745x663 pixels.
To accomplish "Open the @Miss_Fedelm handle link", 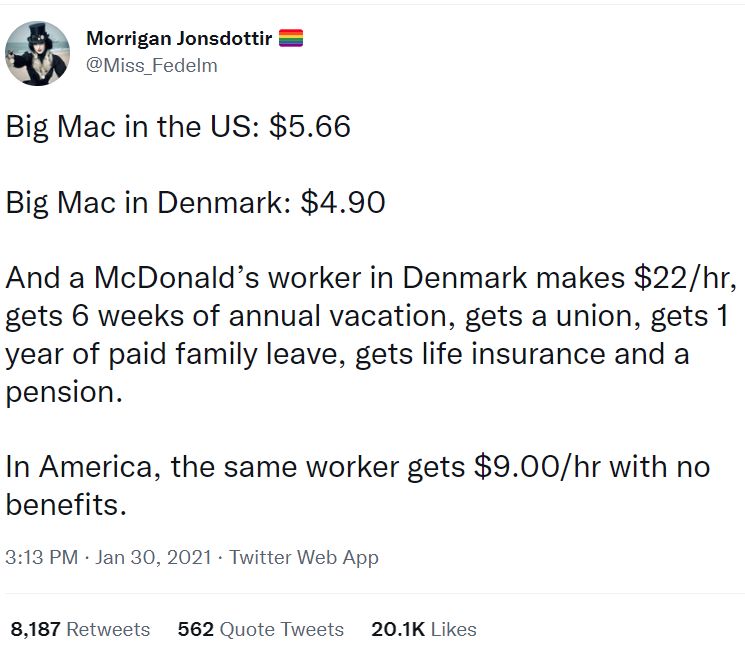I will pyautogui.click(x=152, y=66).
